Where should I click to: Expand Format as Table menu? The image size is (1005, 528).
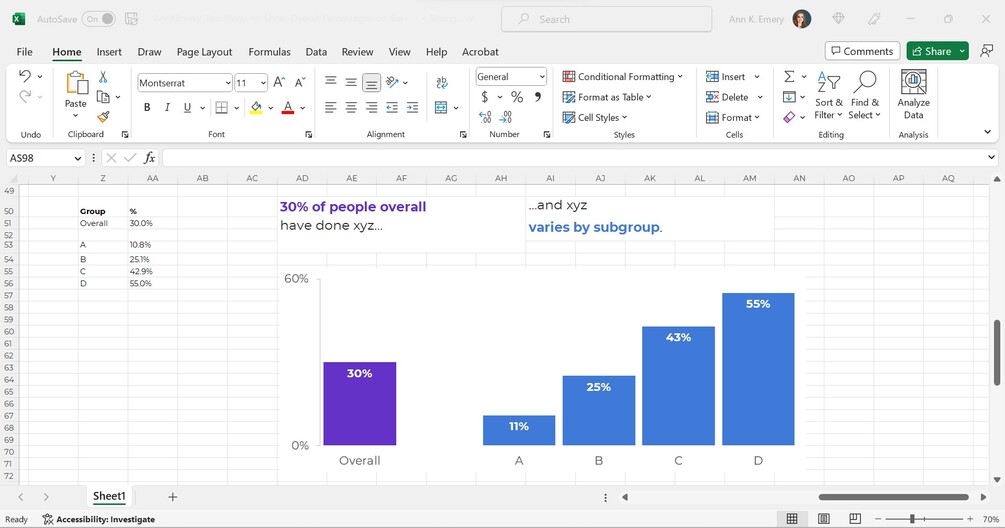point(607,97)
